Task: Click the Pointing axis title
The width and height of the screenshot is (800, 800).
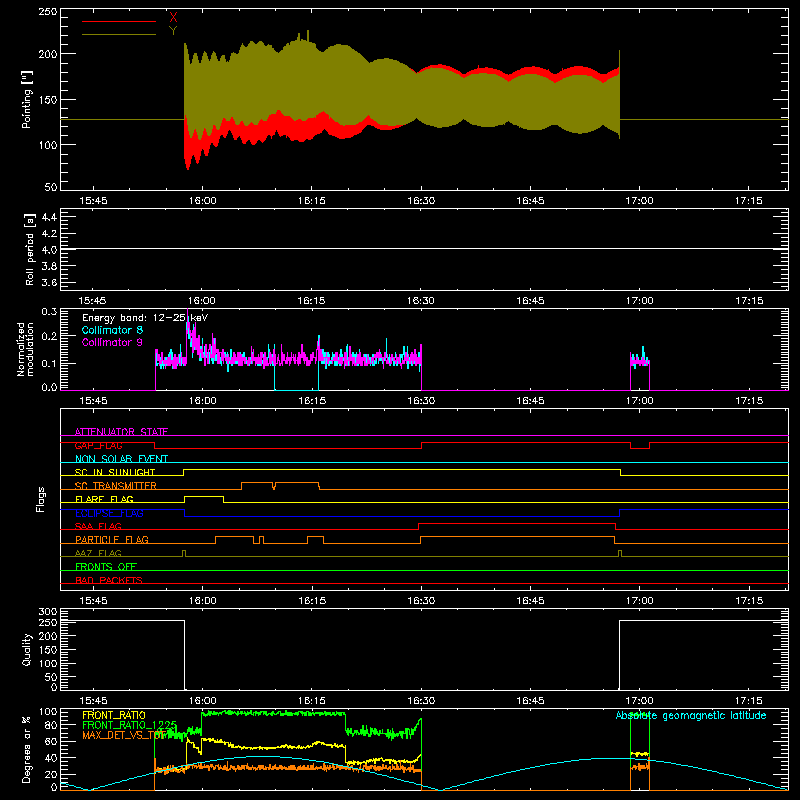Action: (x=27, y=100)
